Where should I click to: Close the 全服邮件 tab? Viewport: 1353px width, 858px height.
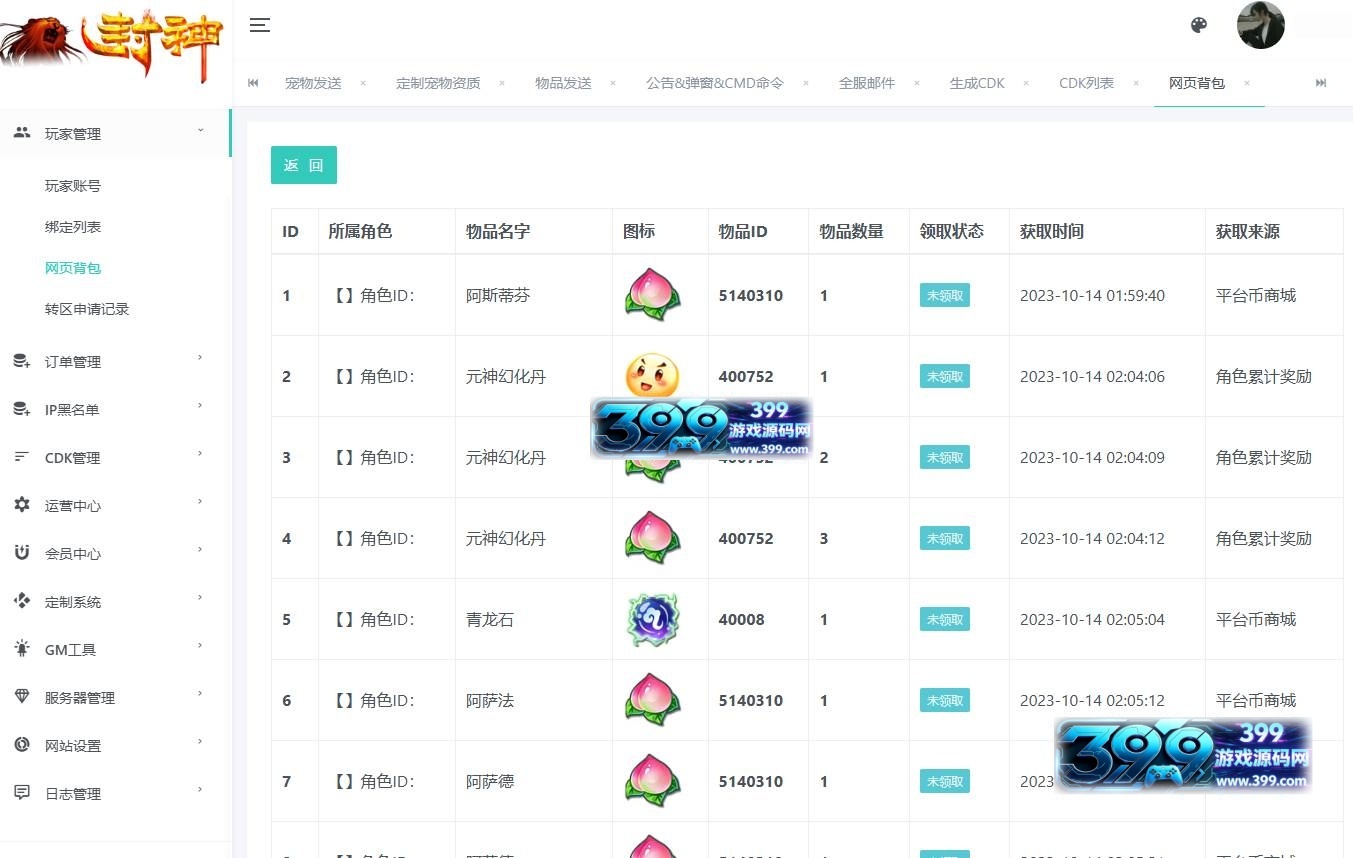point(916,83)
